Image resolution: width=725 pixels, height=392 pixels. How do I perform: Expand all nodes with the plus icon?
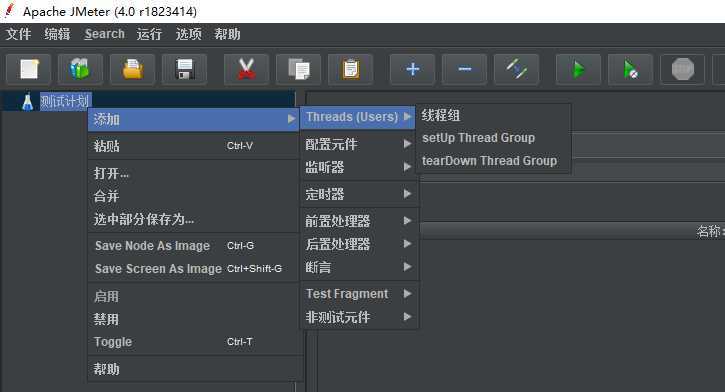pyautogui.click(x=412, y=69)
